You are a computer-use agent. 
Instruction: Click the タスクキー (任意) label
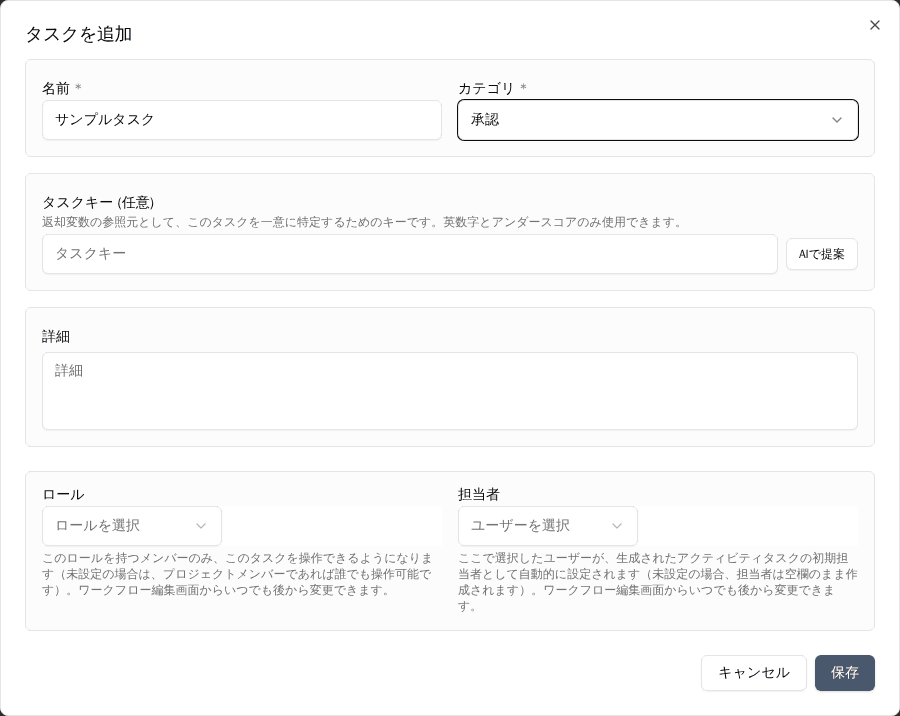(x=98, y=202)
